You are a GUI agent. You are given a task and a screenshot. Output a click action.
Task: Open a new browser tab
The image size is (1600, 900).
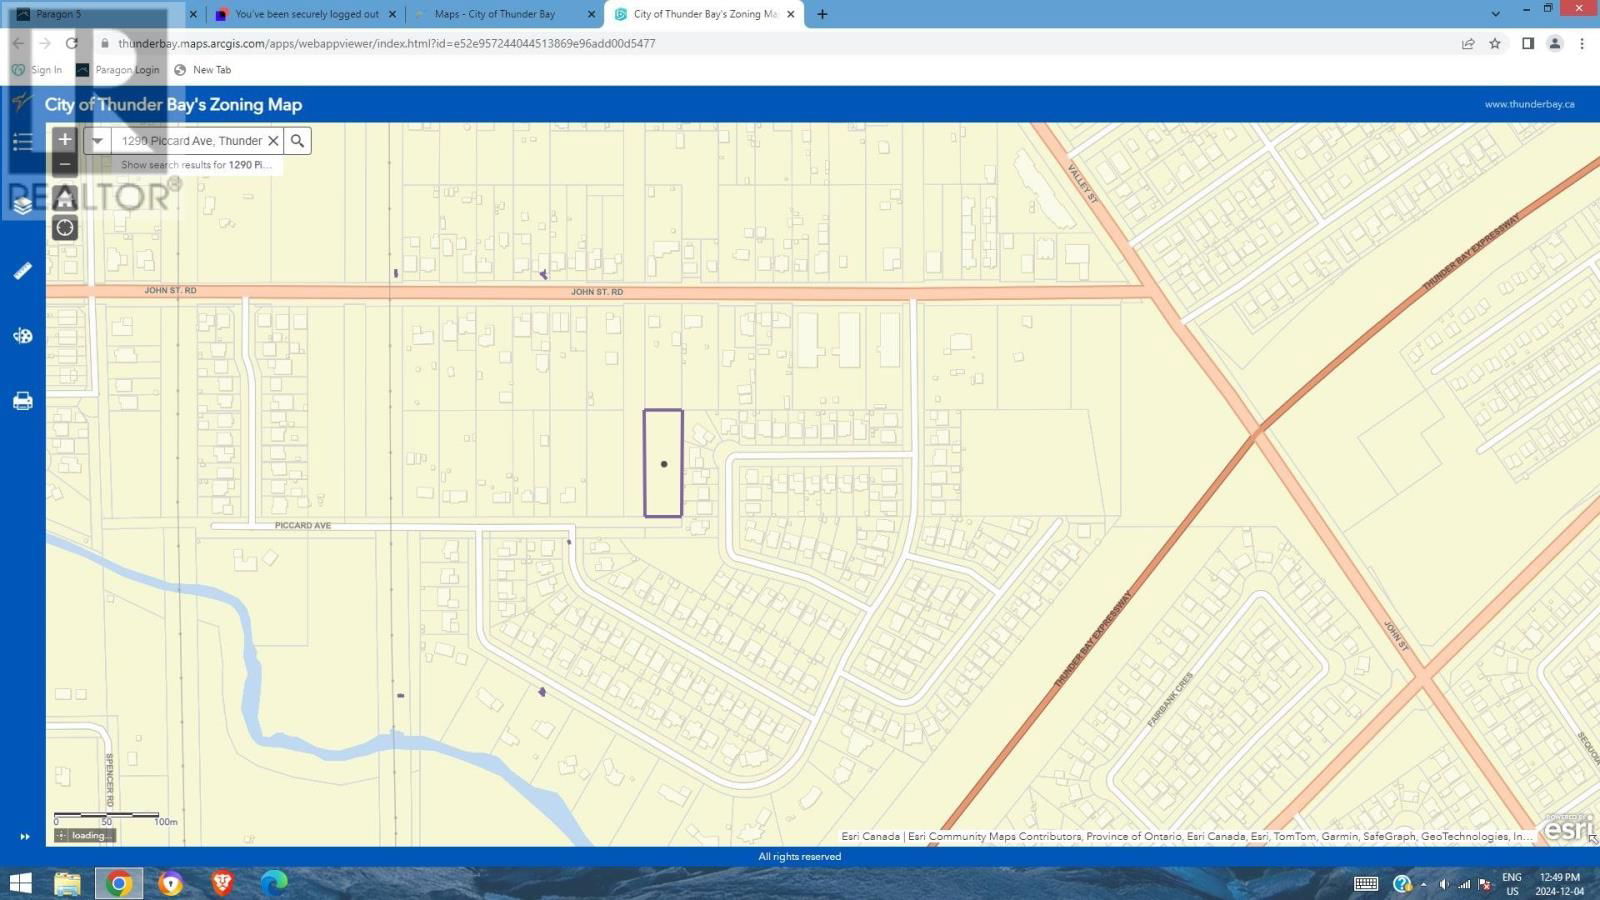(822, 14)
